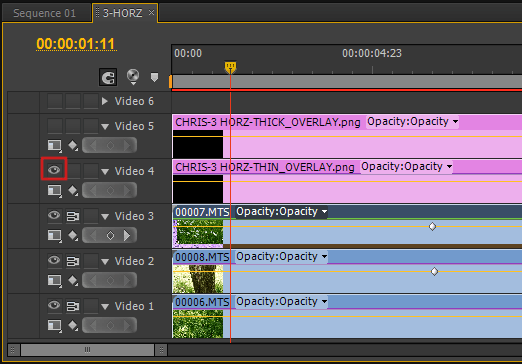
Task: Click the horizontal zoom scrollbar thumb
Action: click(87, 350)
